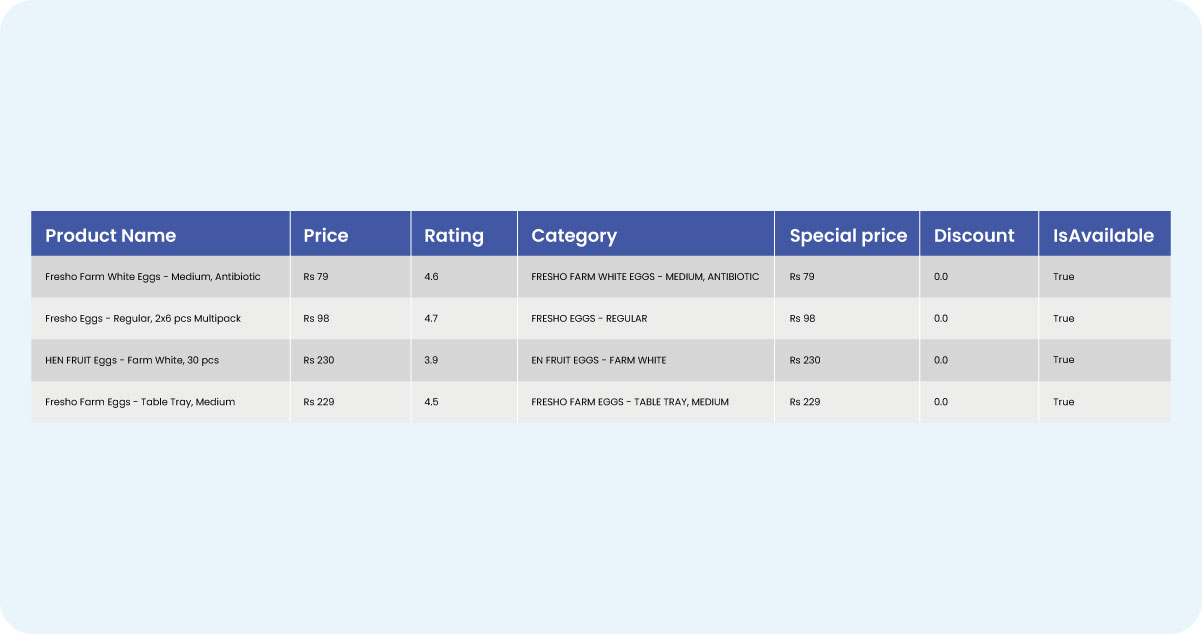Select FRESHO FARM EGGS - TABLE TRAY, MEDIUM category
This screenshot has height=634, width=1202.
click(x=630, y=402)
